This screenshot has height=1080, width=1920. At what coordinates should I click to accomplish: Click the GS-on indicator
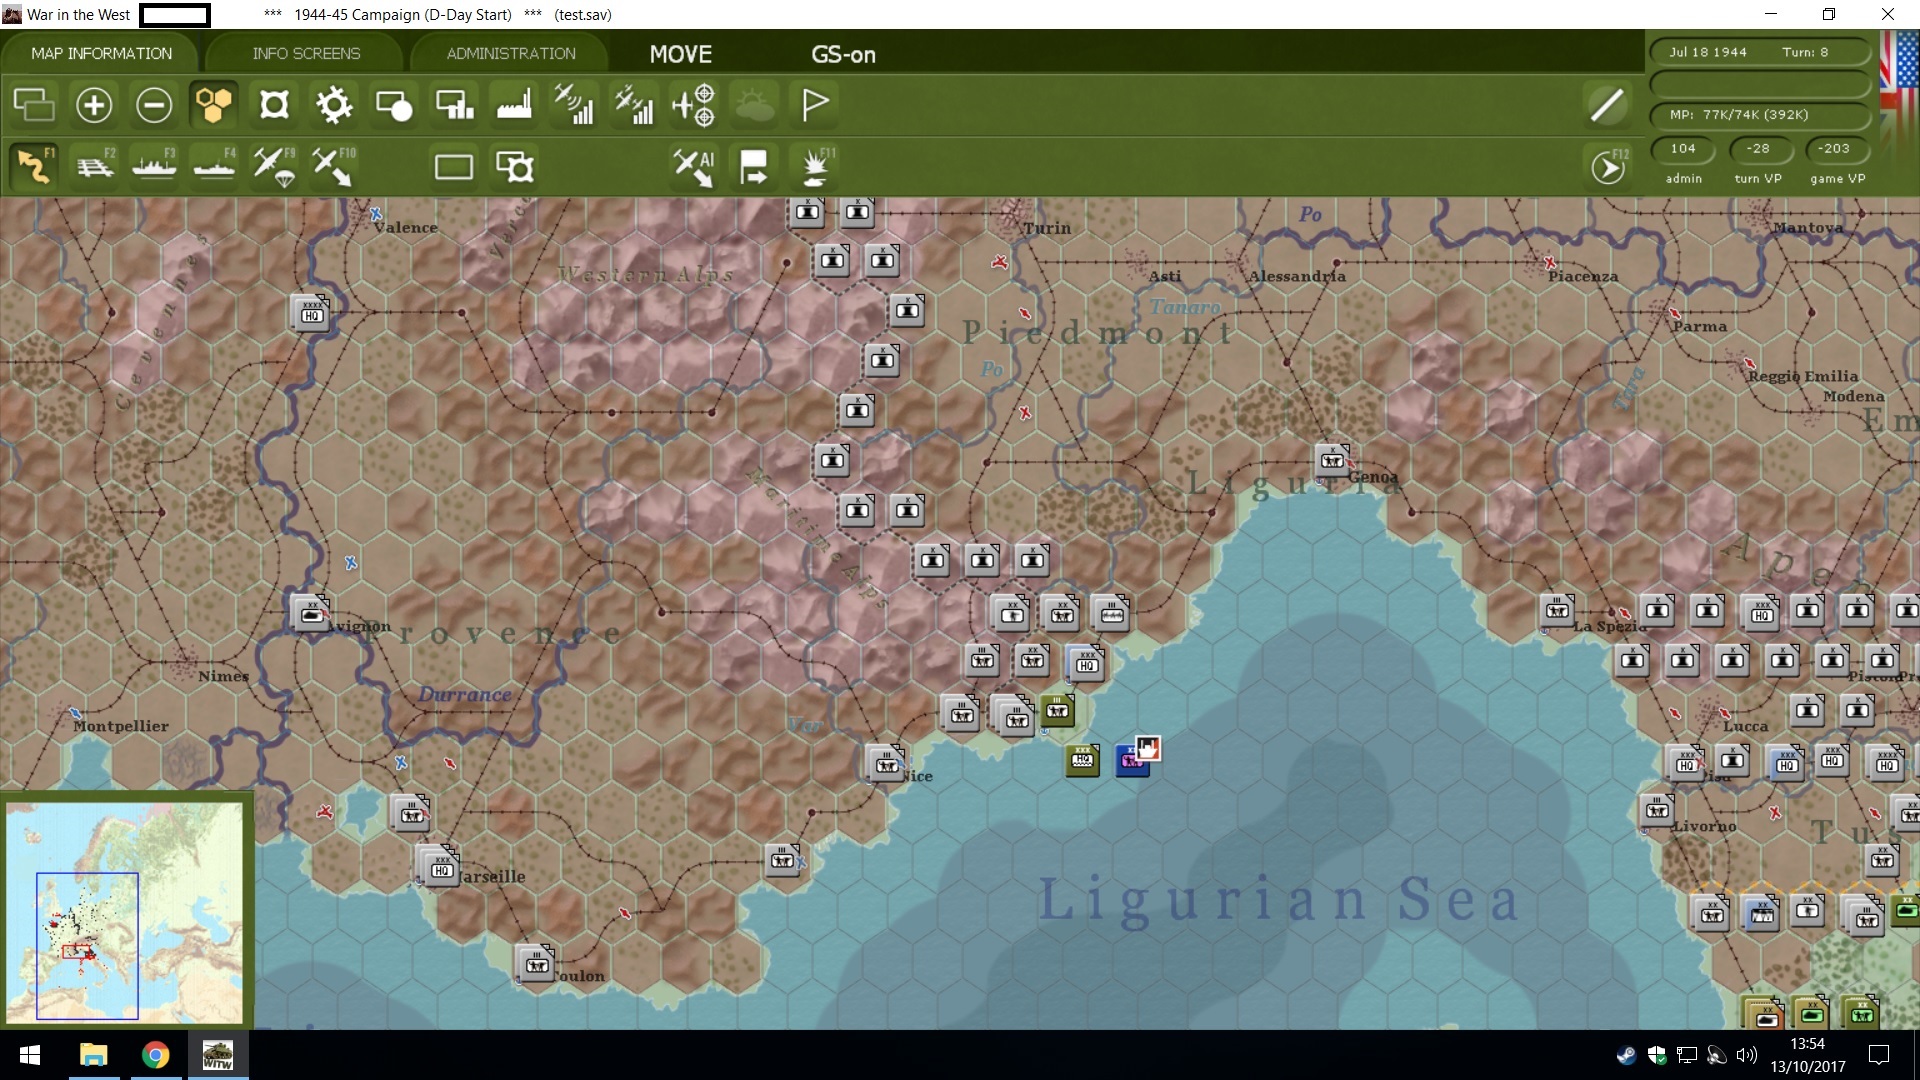click(x=843, y=55)
